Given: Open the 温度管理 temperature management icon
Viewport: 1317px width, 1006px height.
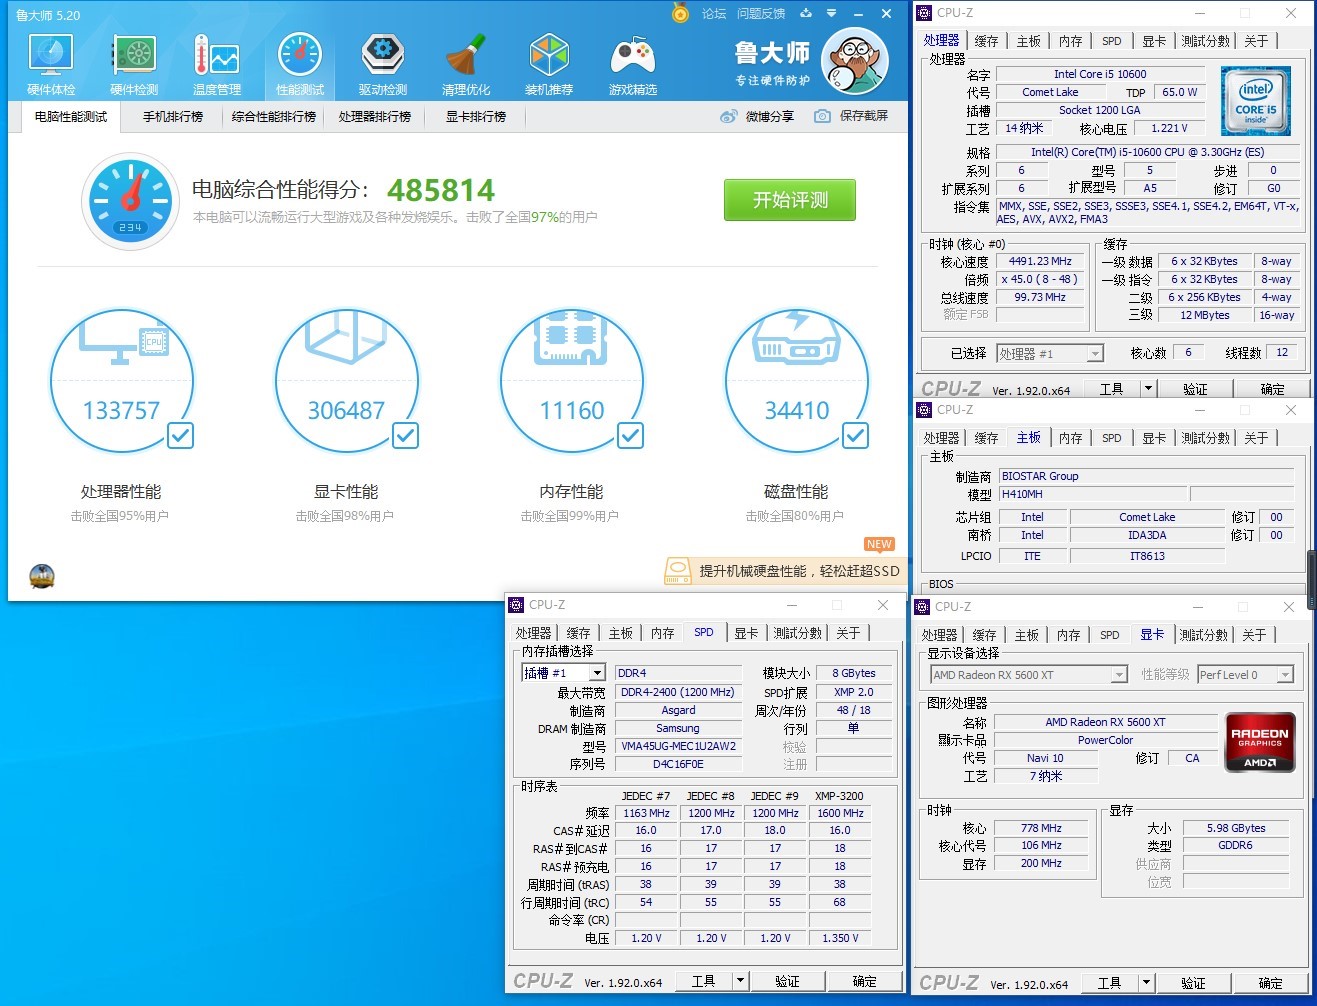Looking at the screenshot, I should (217, 55).
